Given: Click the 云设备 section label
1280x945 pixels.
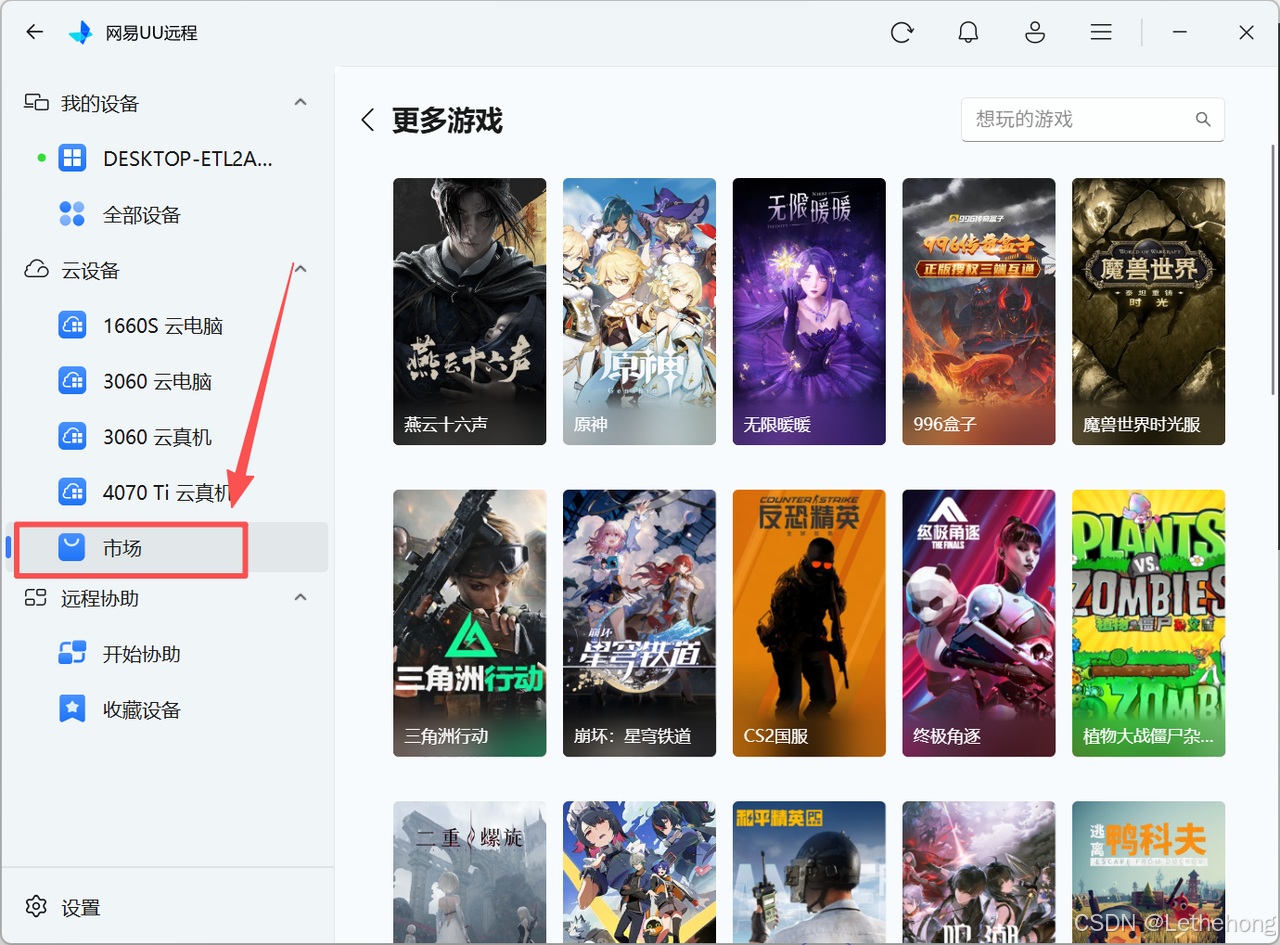Looking at the screenshot, I should tap(90, 270).
